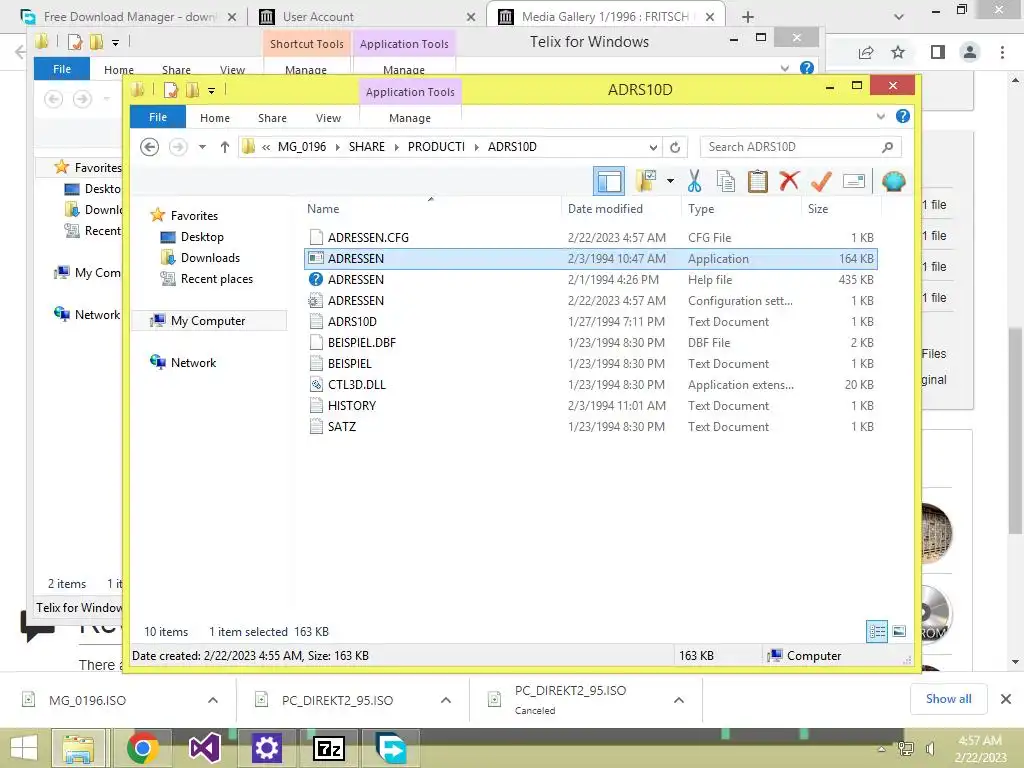Select My Computer in ADRS10D sidebar

[208, 321]
